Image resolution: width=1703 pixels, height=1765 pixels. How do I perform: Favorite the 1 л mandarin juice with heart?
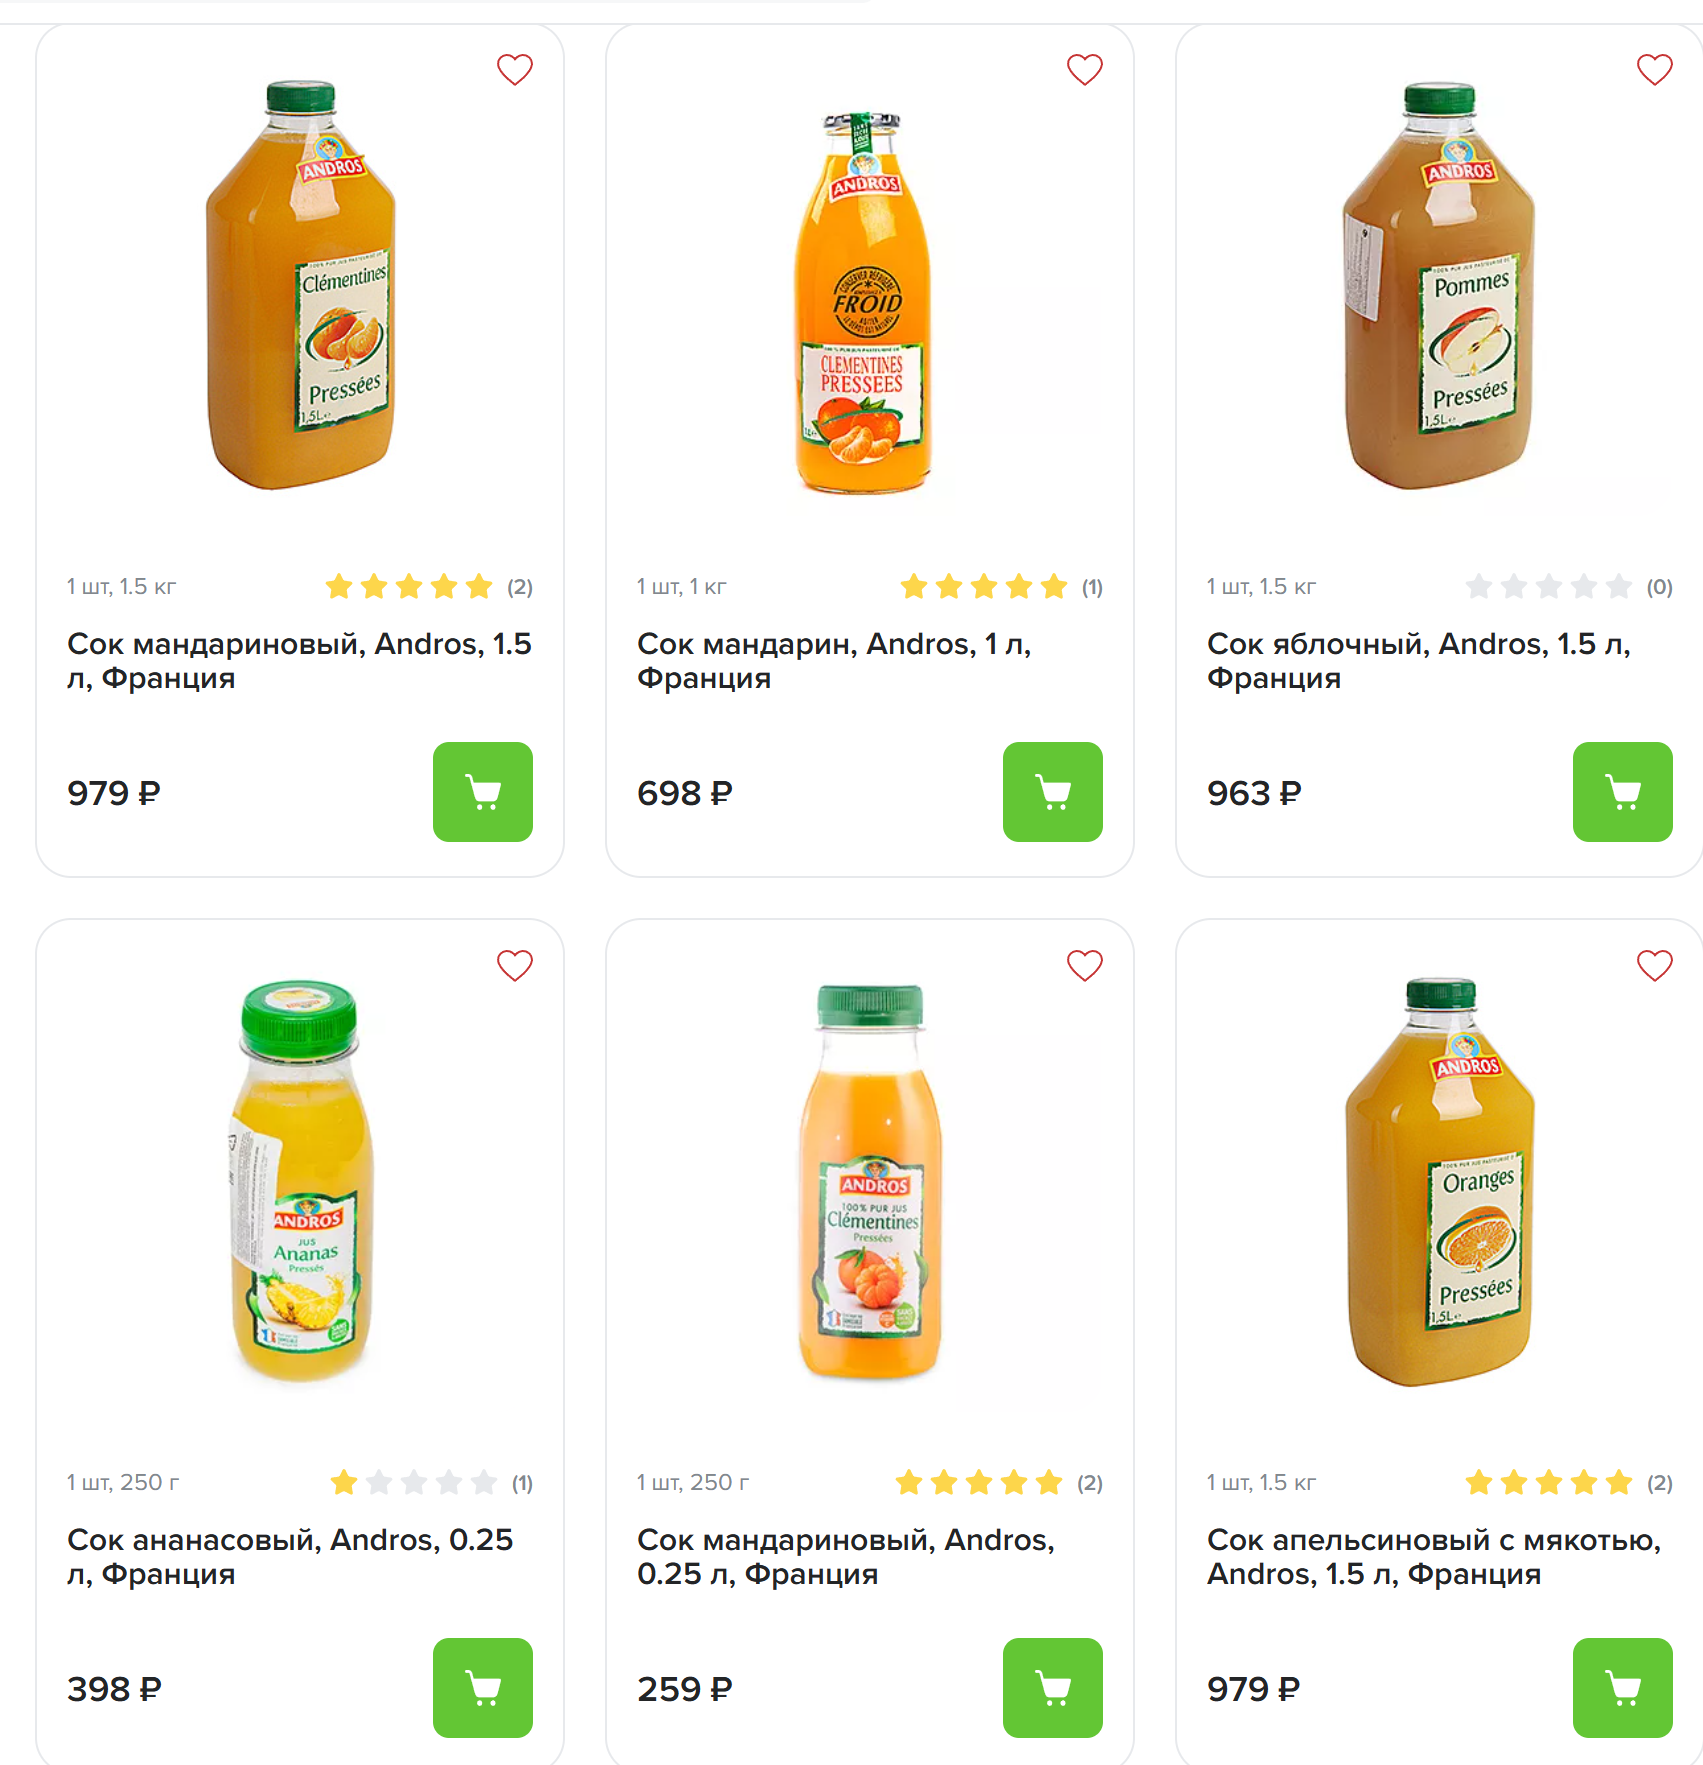1085,70
